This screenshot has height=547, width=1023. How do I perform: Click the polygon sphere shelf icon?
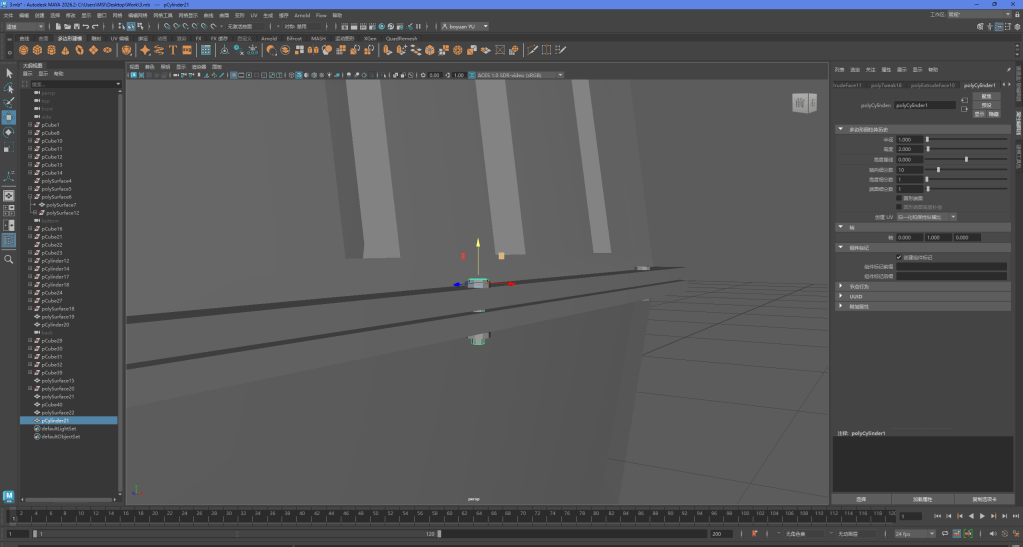[23, 50]
